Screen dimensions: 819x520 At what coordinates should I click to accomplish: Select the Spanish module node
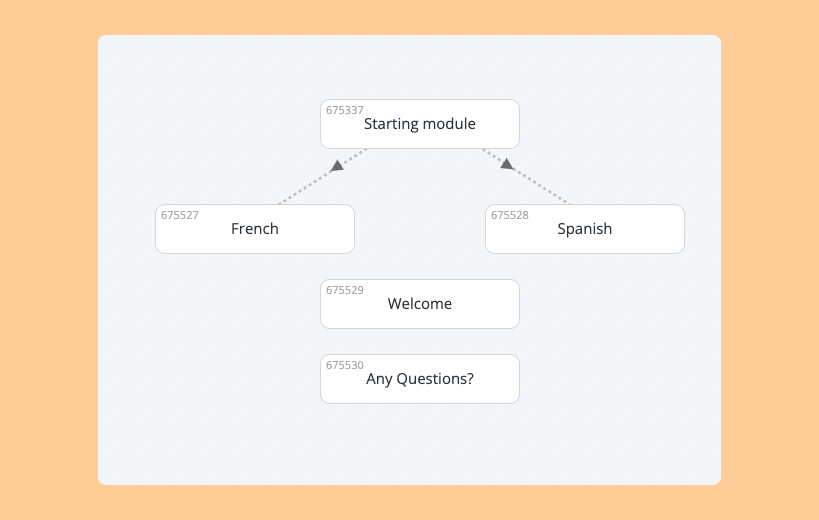pos(585,229)
